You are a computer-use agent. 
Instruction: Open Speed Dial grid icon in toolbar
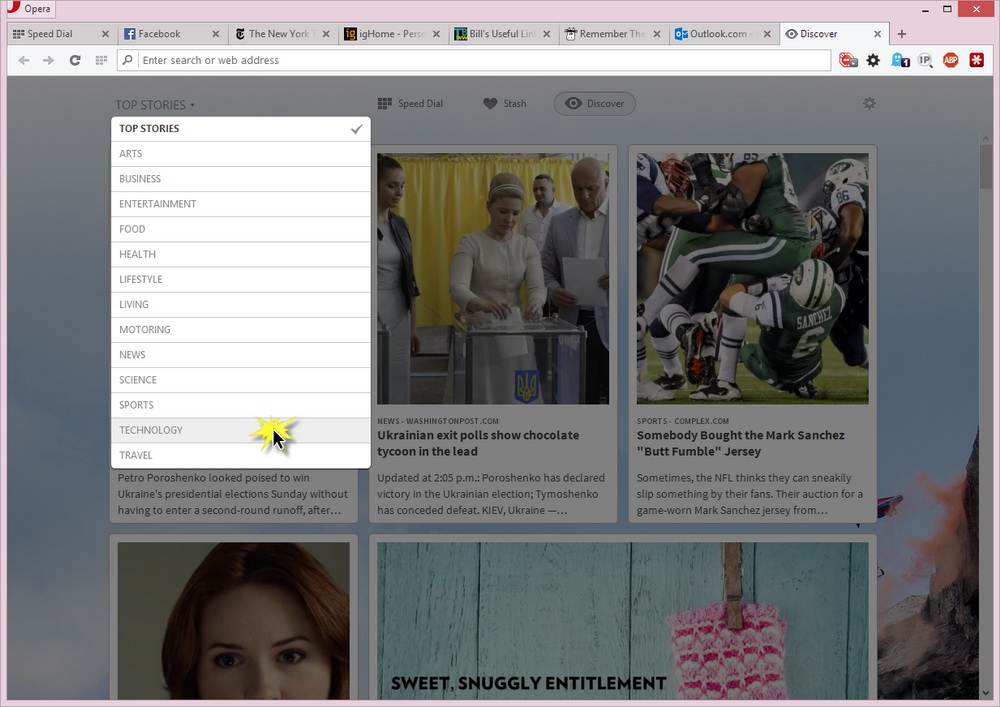pos(101,60)
